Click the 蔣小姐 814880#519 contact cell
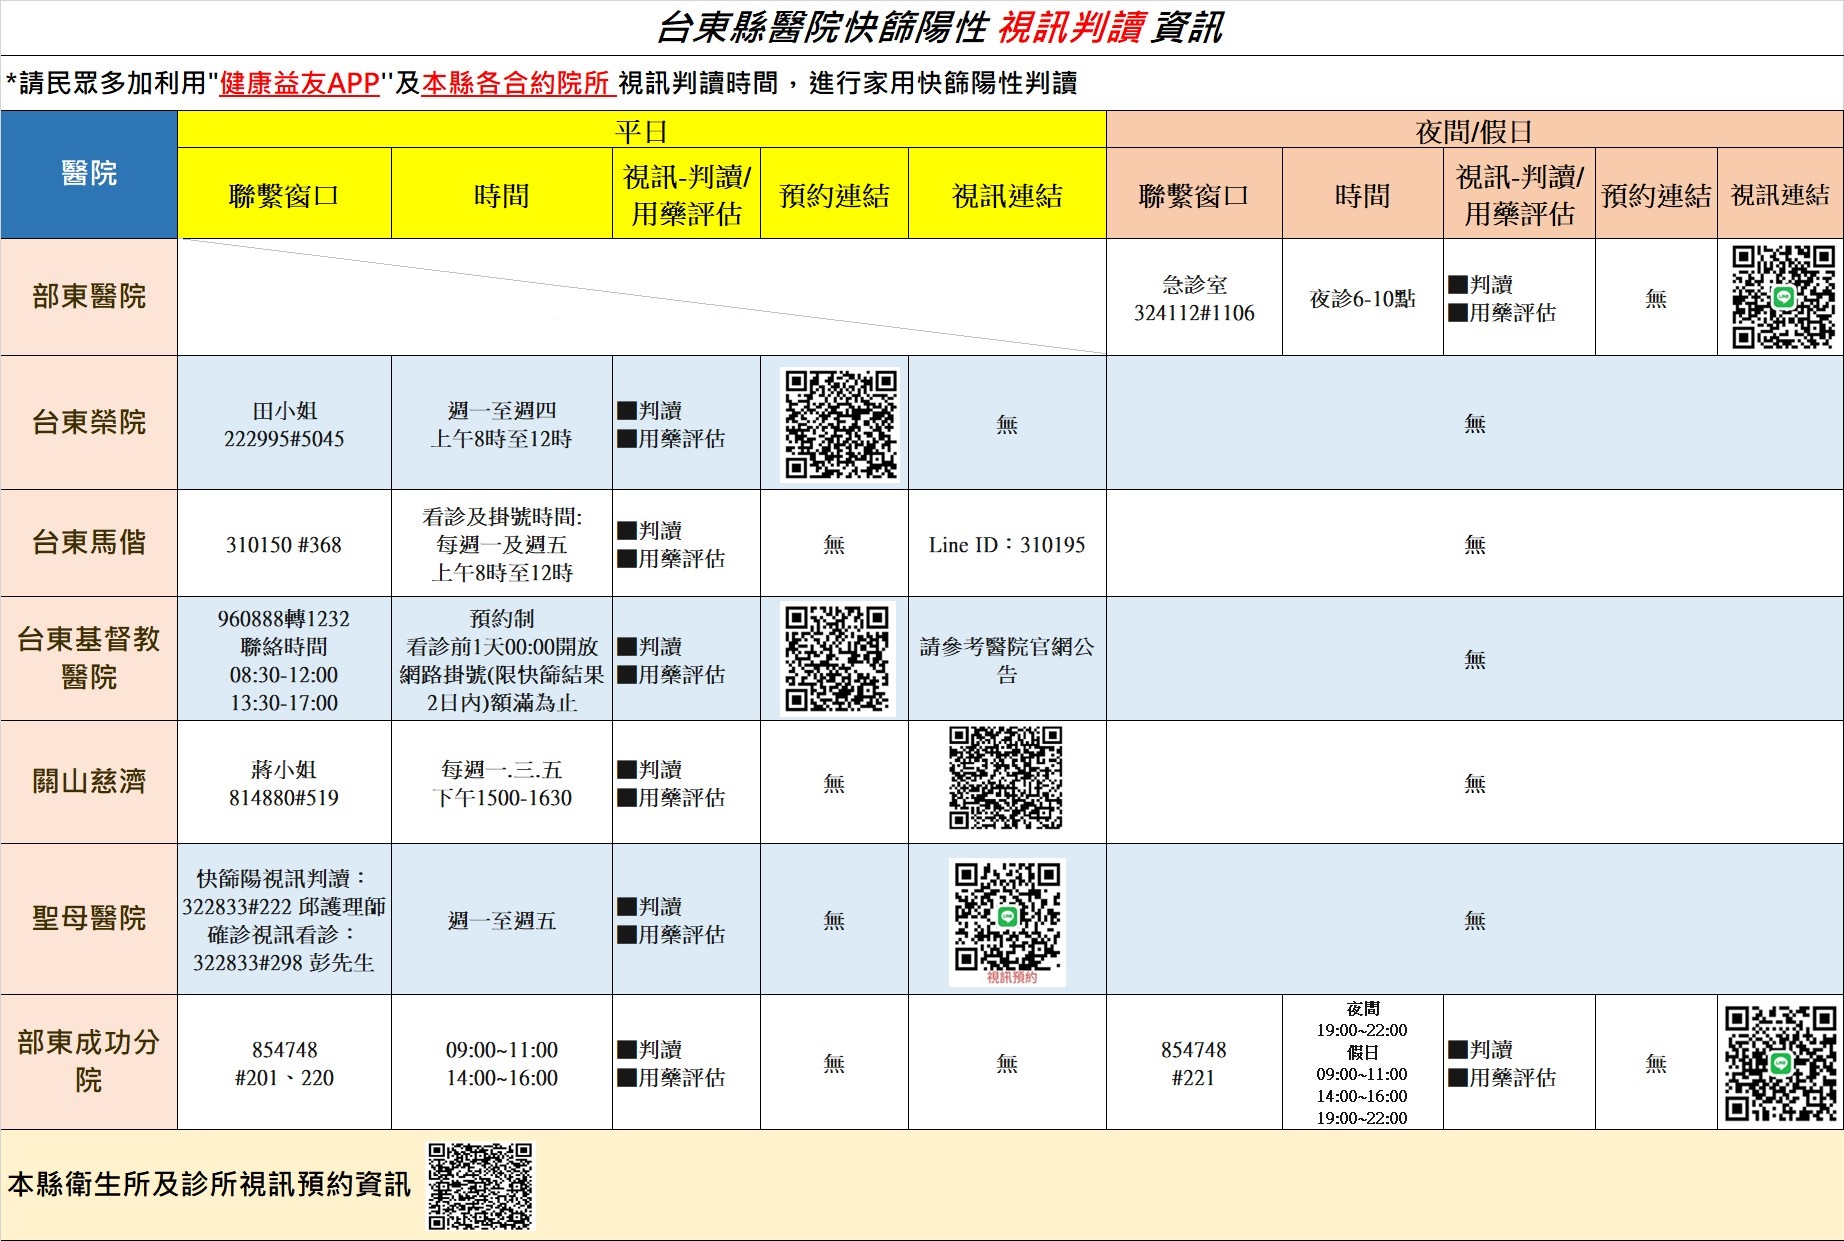Screen dimensions: 1844x1241 pyautogui.click(x=284, y=783)
